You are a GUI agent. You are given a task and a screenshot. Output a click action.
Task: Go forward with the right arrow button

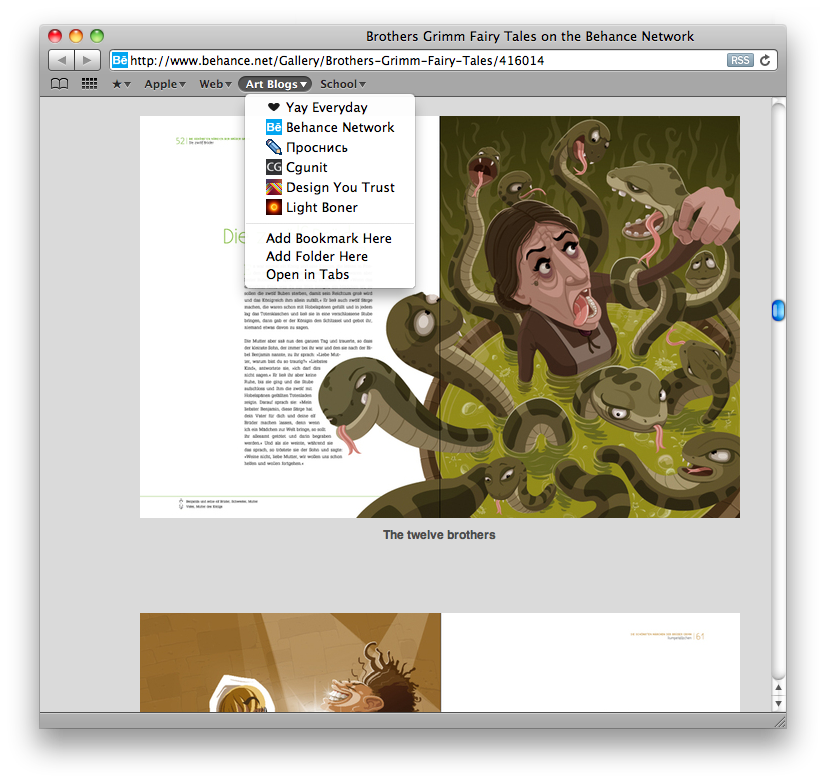coord(87,60)
